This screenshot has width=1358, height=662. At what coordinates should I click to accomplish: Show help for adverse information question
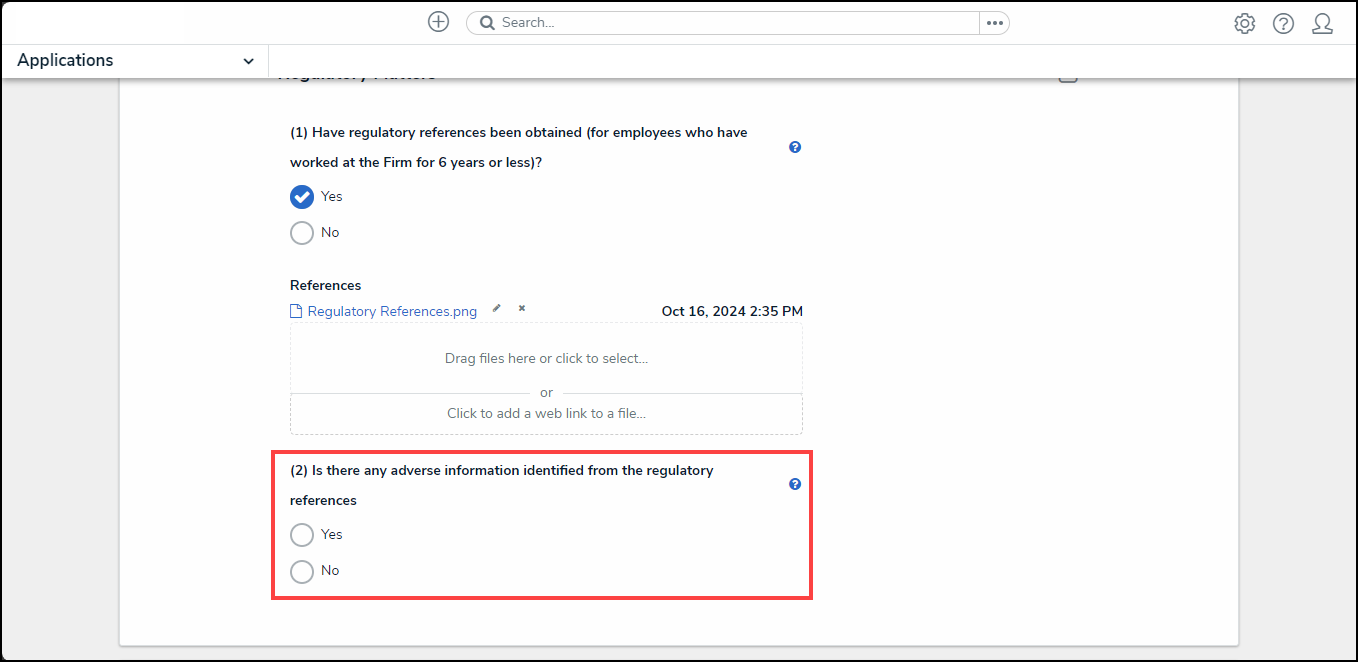tap(795, 484)
